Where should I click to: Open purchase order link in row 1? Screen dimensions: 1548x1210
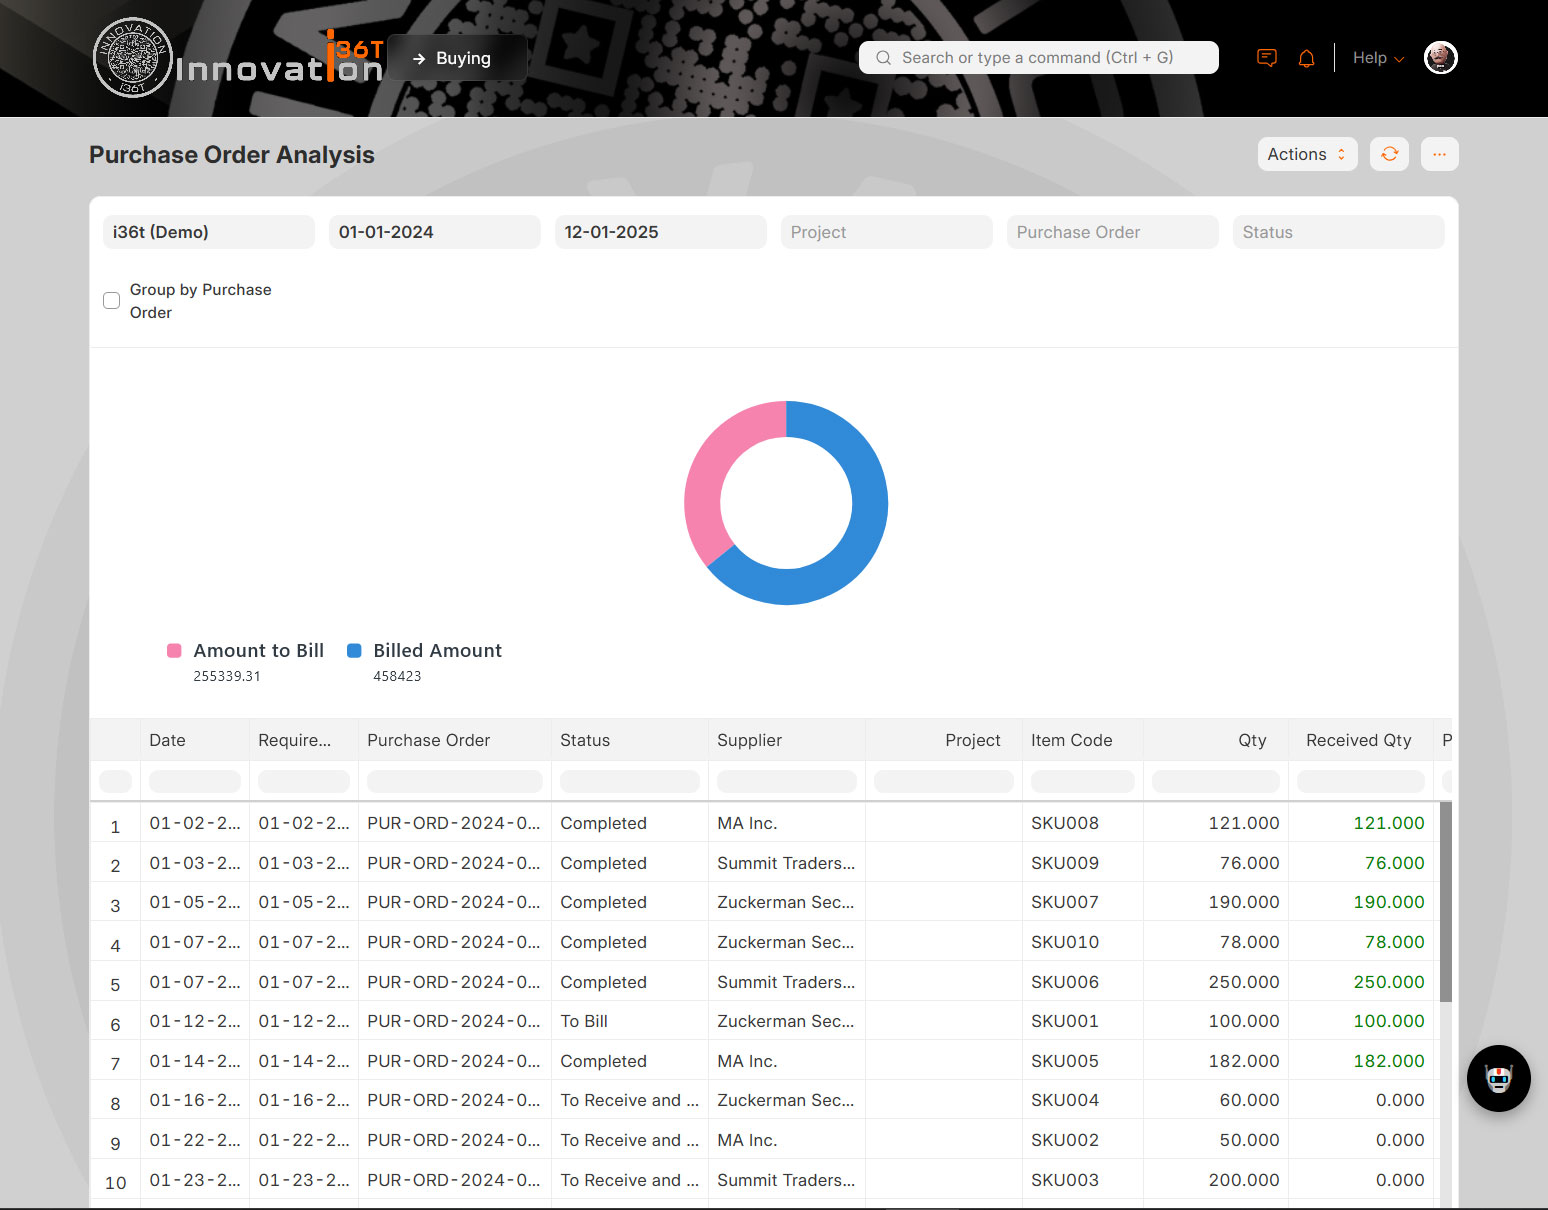(x=452, y=823)
